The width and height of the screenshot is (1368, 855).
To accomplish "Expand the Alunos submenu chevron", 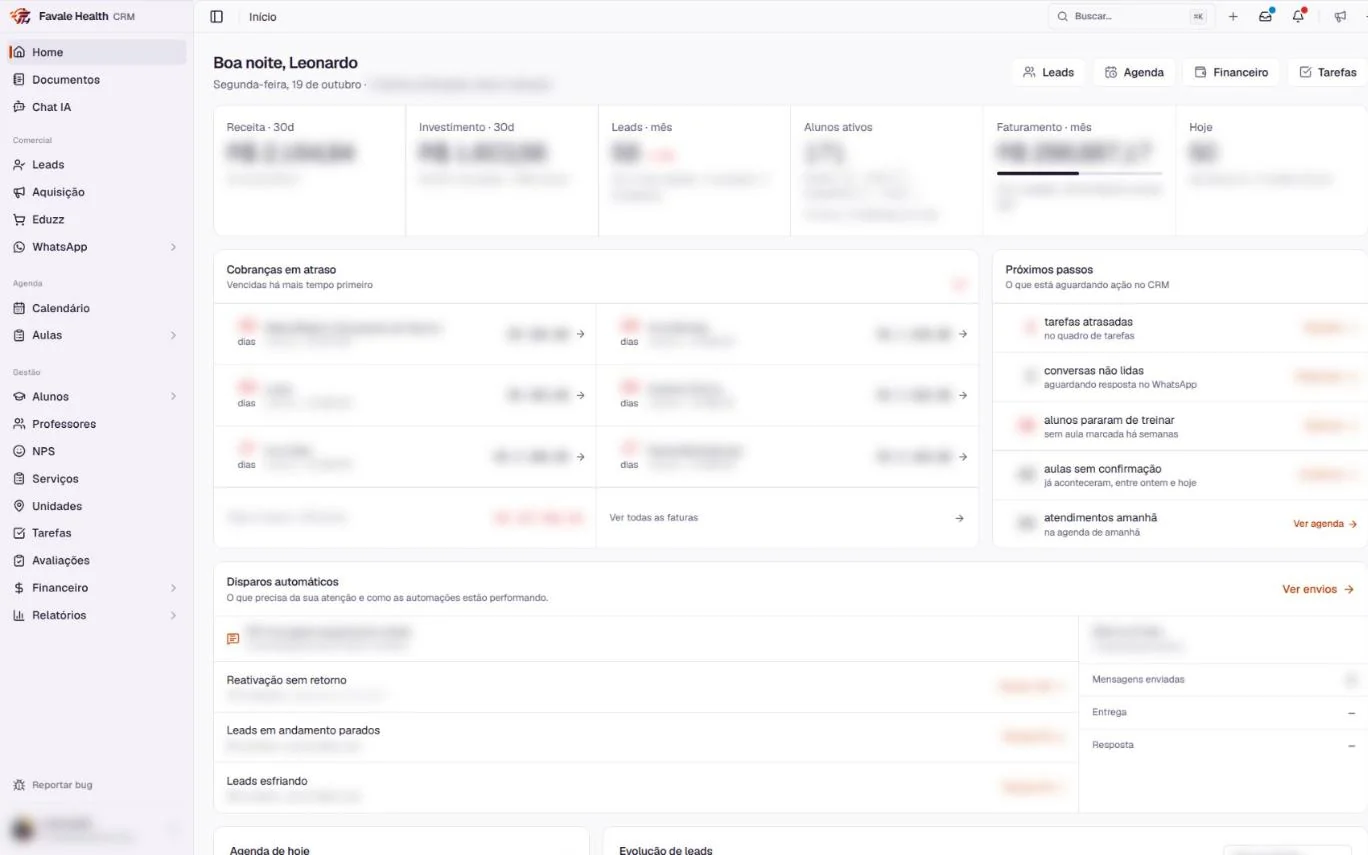I will 173,397.
